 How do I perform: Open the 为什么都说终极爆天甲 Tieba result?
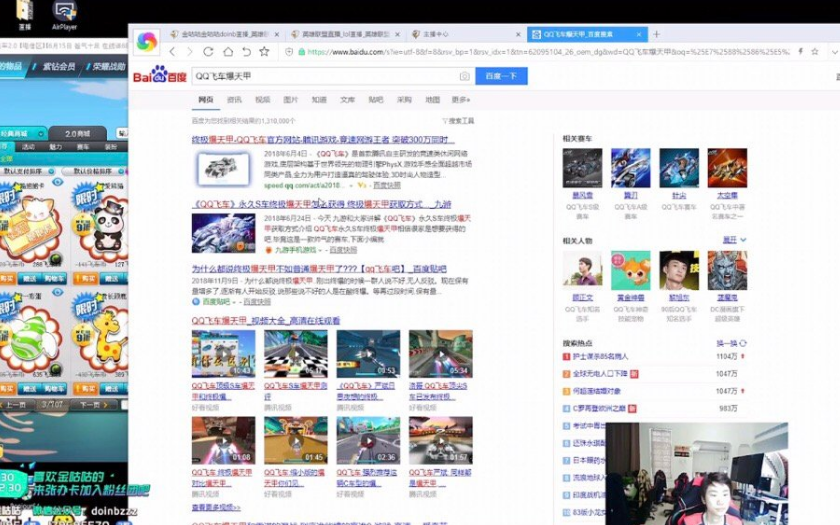(x=319, y=269)
